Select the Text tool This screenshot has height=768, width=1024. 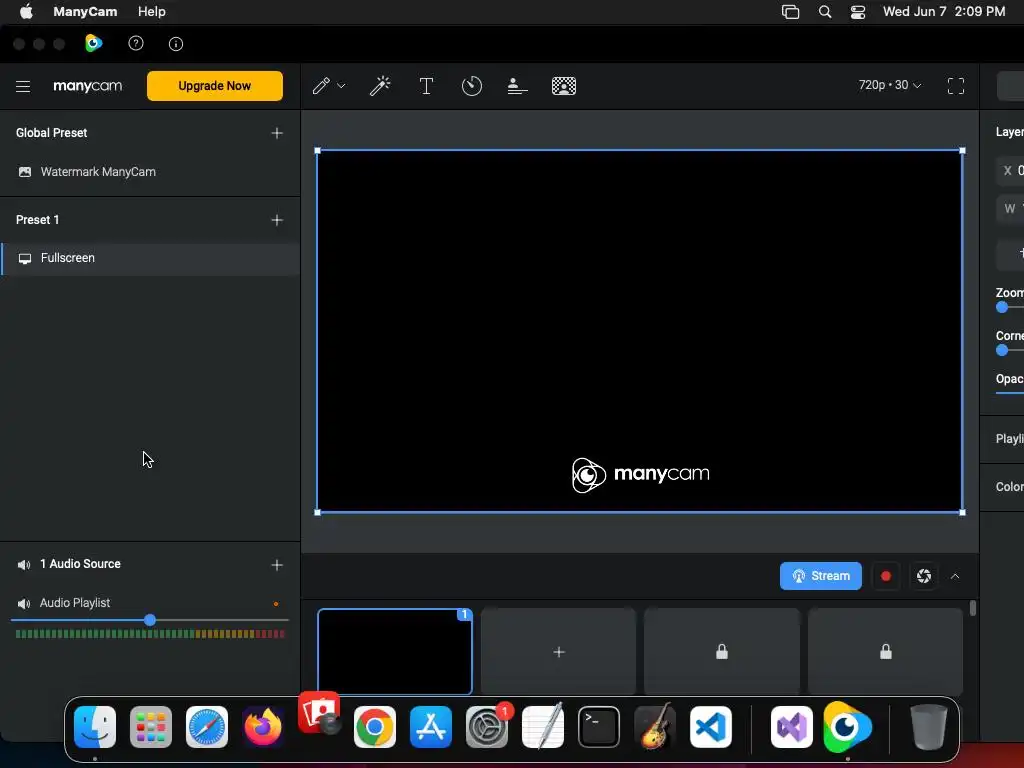pos(426,86)
